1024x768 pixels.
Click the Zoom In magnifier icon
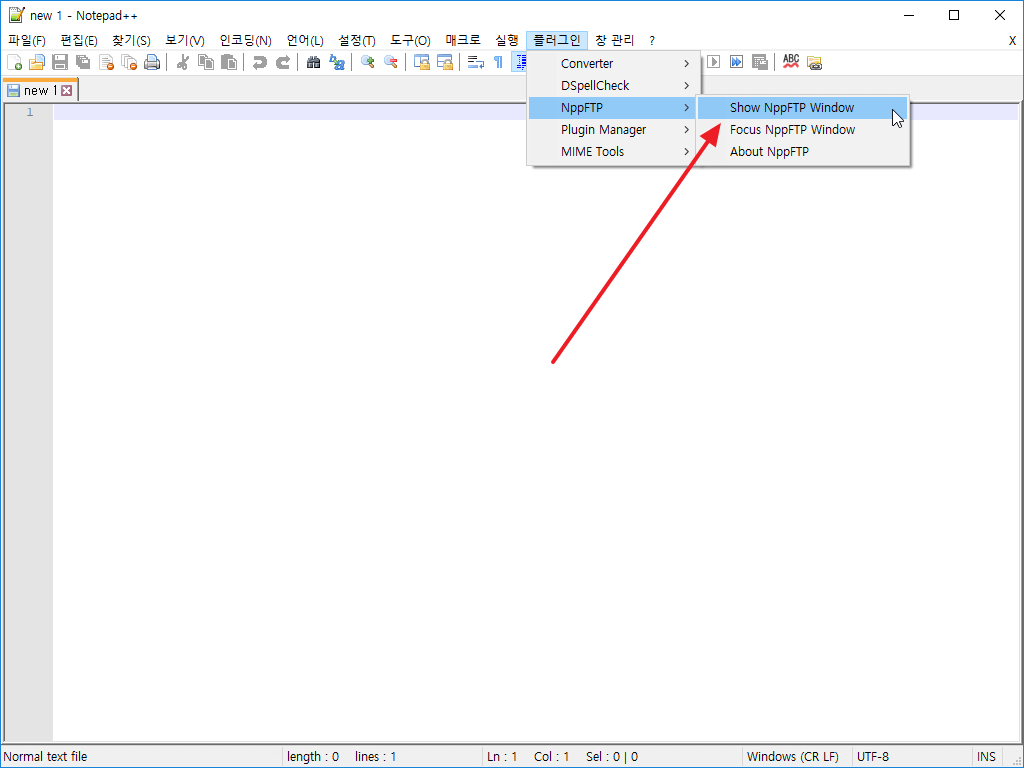point(368,62)
